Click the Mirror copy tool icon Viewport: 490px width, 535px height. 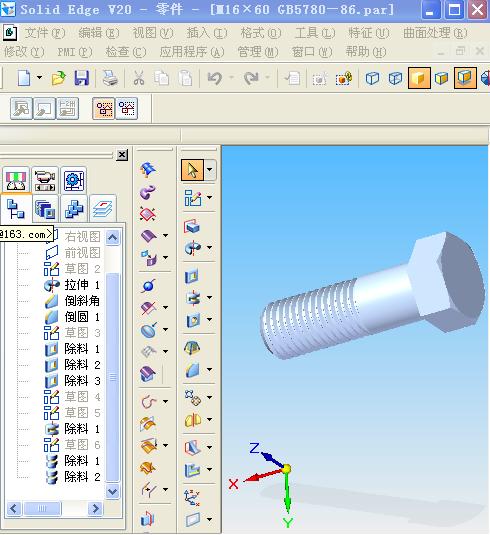coord(192,420)
